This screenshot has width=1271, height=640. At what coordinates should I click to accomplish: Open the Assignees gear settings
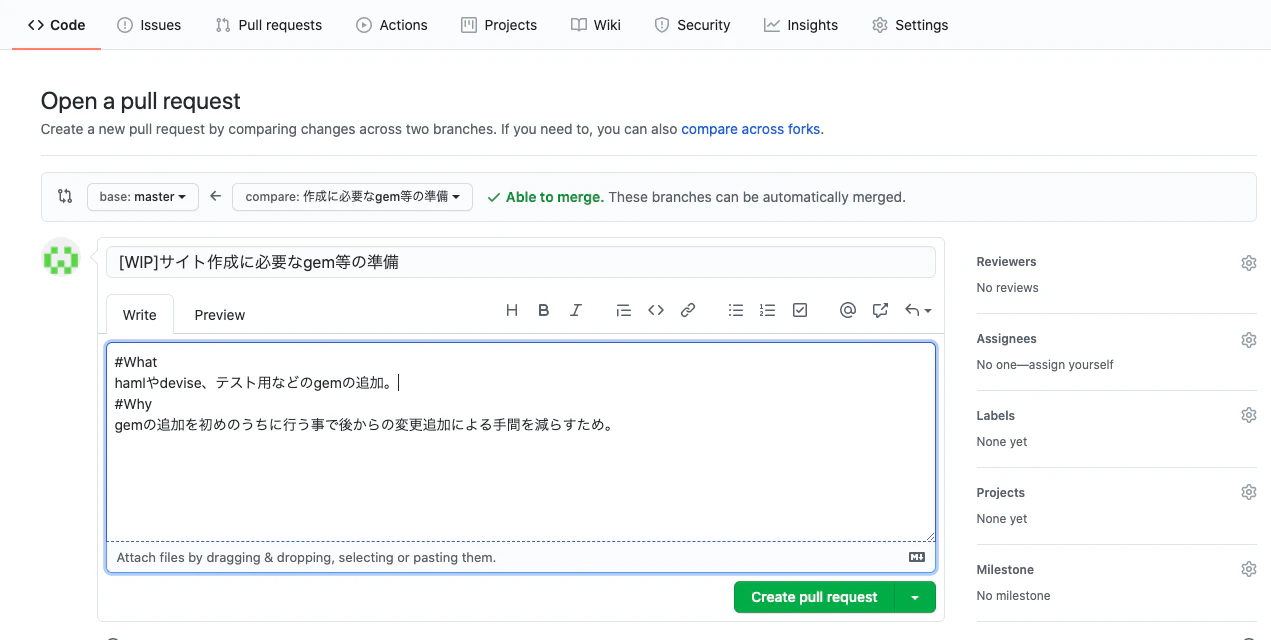pyautogui.click(x=1249, y=340)
